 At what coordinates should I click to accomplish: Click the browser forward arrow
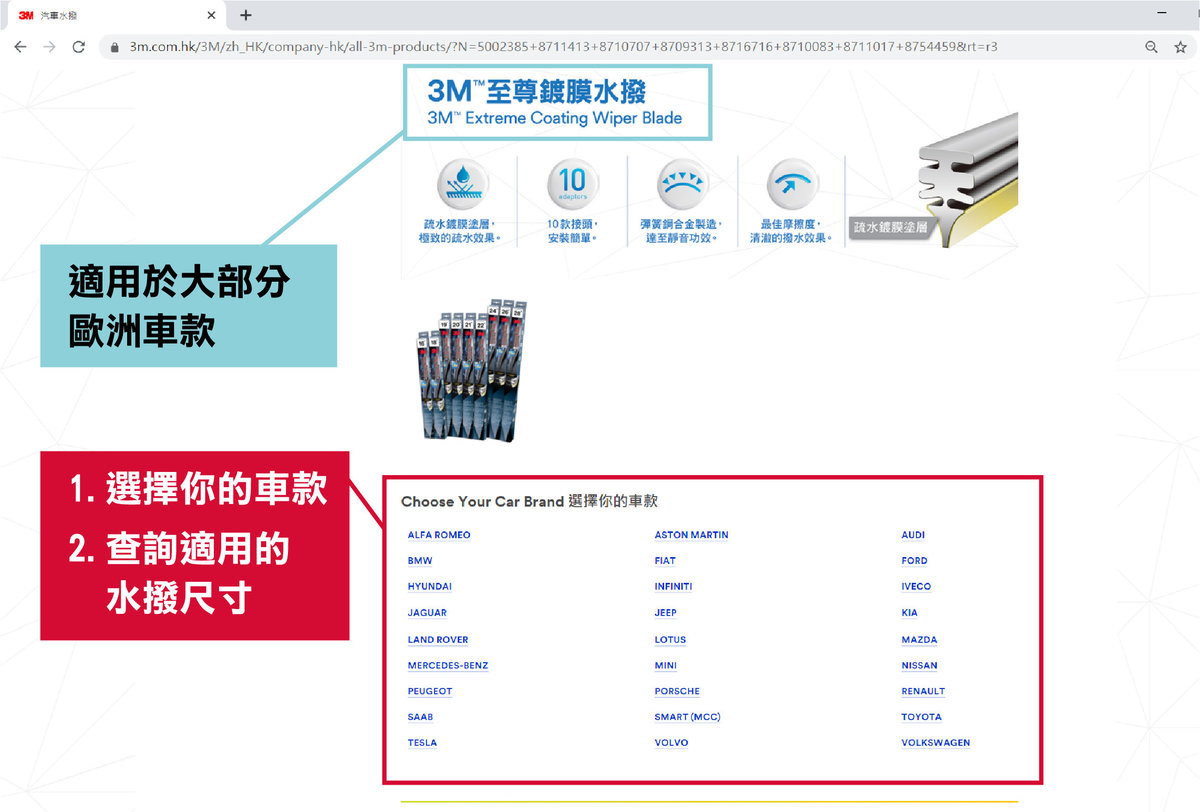point(49,47)
